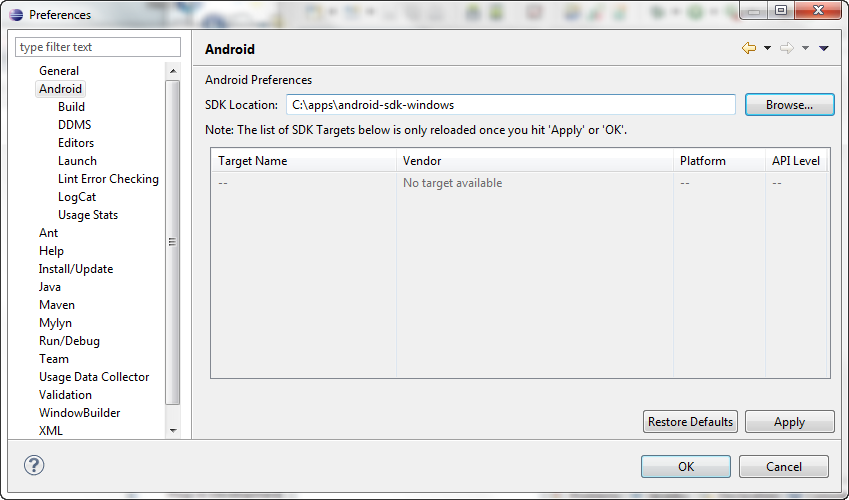Image resolution: width=849 pixels, height=500 pixels.
Task: Click the SDK Location text field
Action: [x=511, y=105]
